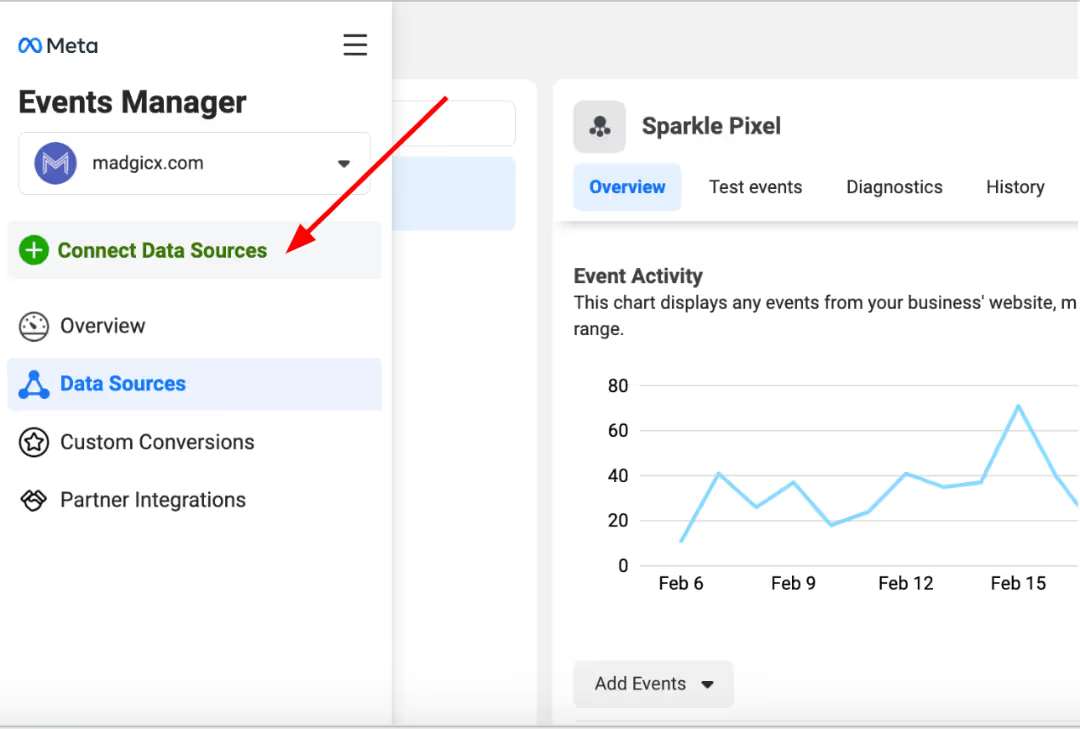Open the madgicx.com account dropdown arrow
The image size is (1080, 729).
click(344, 163)
